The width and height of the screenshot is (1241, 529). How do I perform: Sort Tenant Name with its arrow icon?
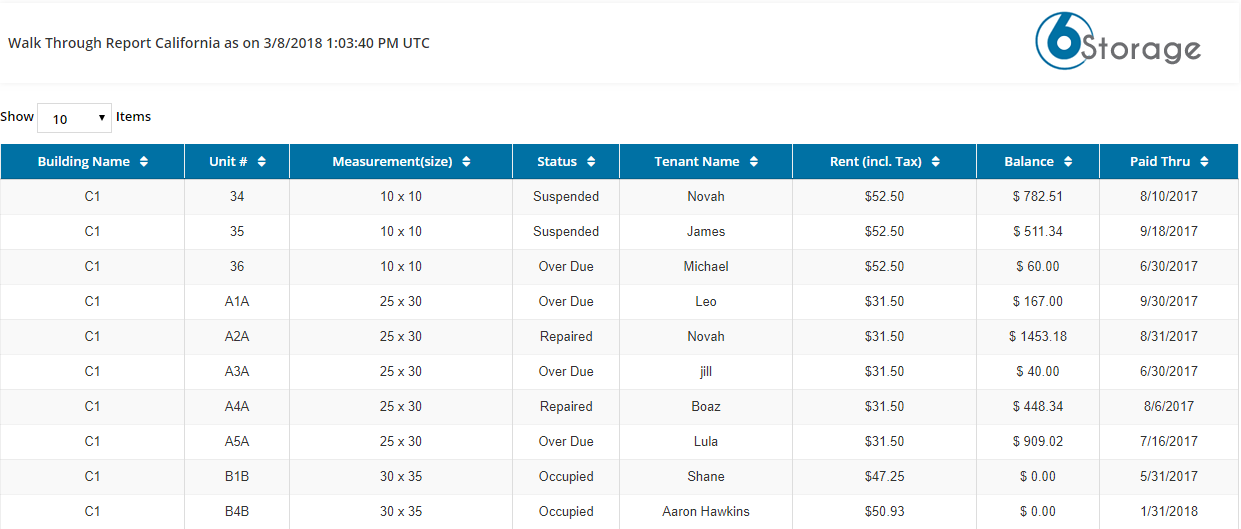754,162
